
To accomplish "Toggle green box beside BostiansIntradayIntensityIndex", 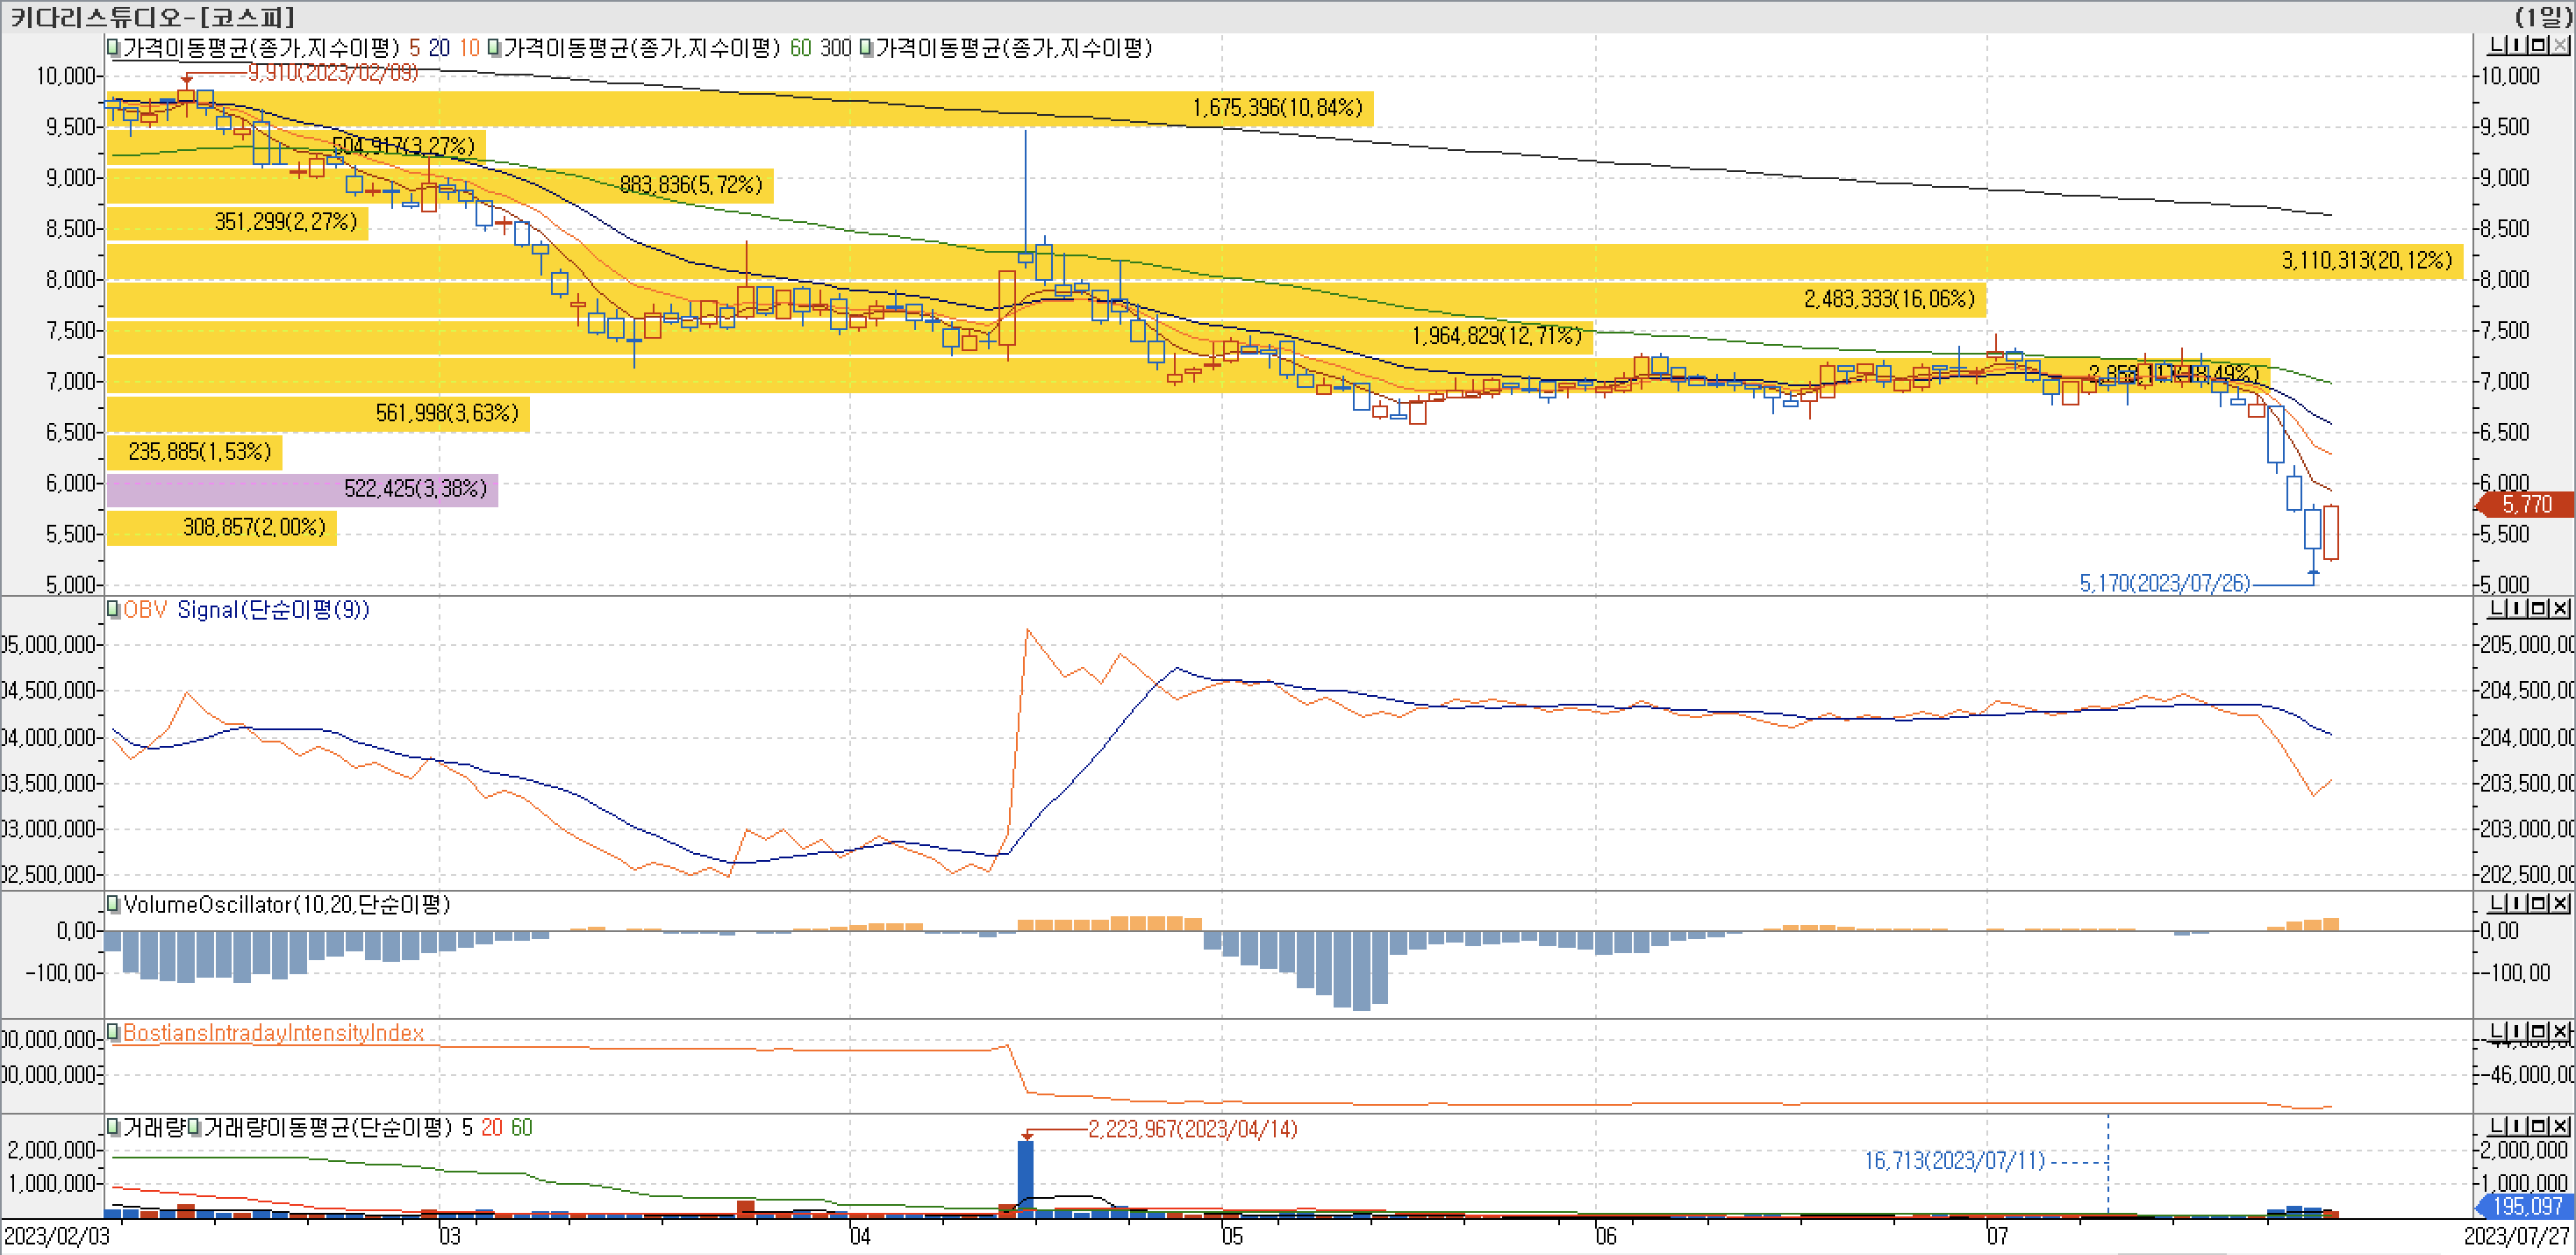I will [x=113, y=1031].
